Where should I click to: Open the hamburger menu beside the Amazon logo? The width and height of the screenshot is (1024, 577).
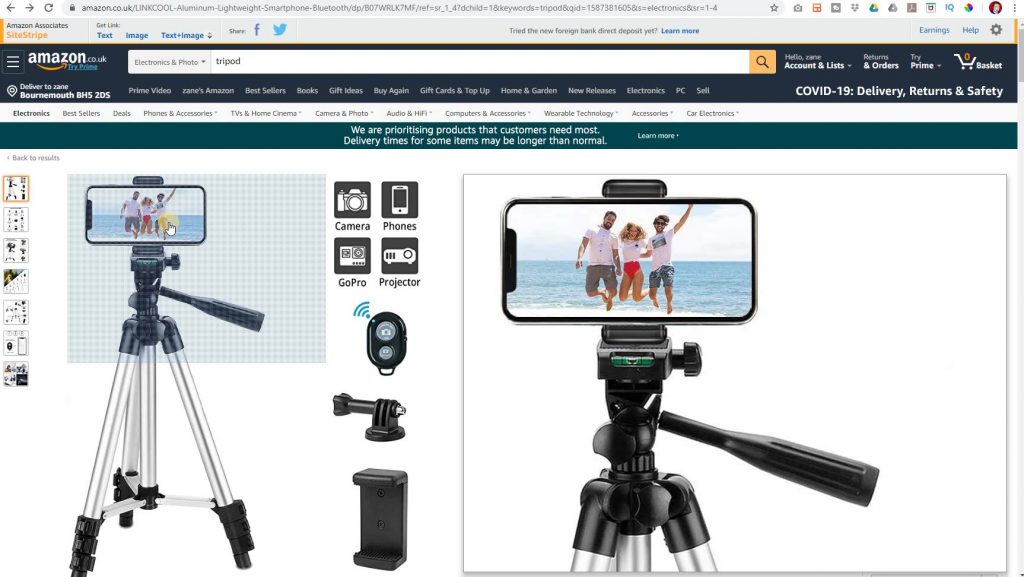click(13, 61)
